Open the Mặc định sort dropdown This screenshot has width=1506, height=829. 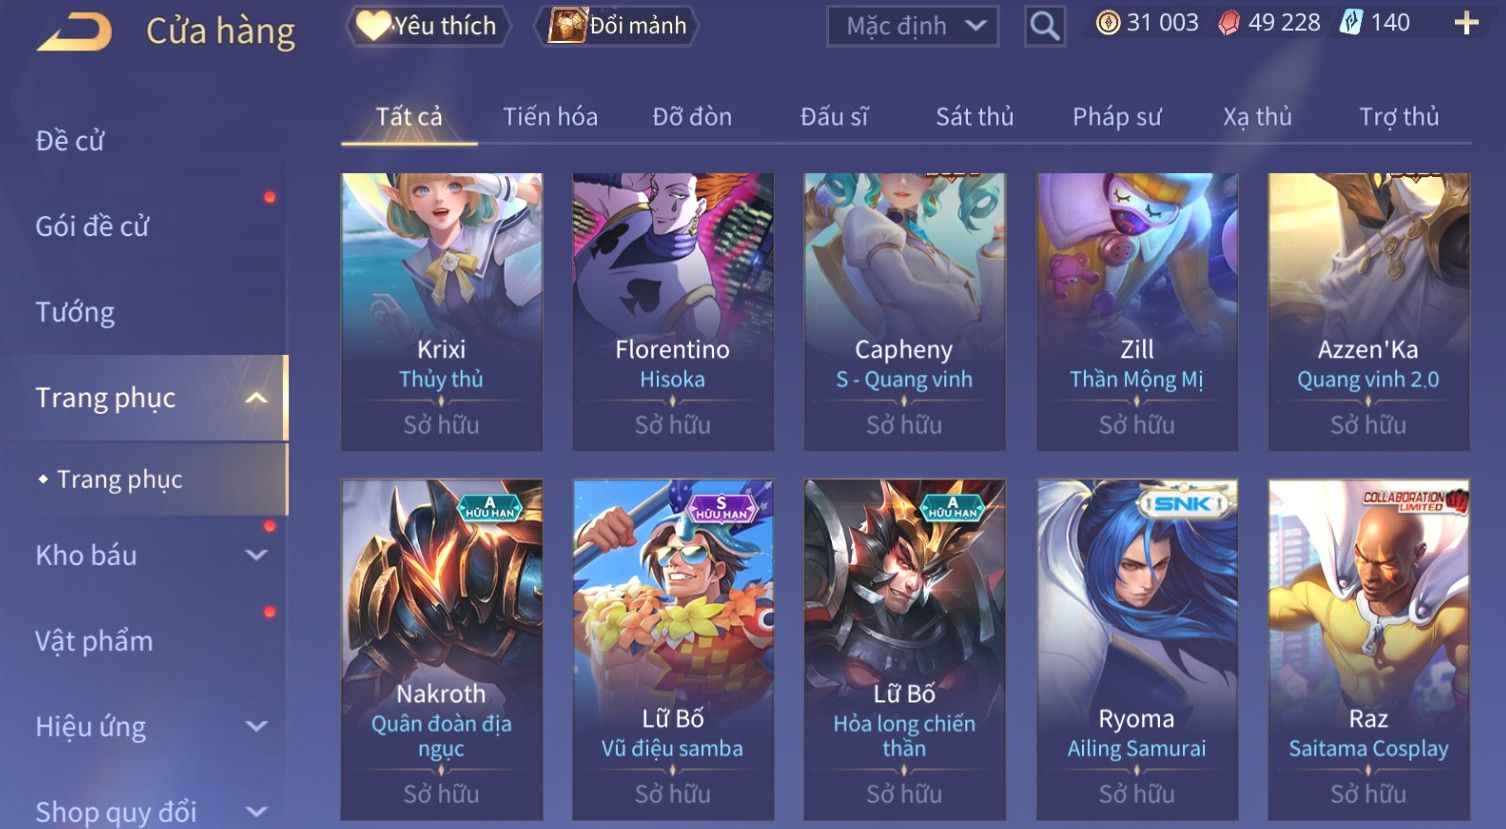click(x=913, y=26)
